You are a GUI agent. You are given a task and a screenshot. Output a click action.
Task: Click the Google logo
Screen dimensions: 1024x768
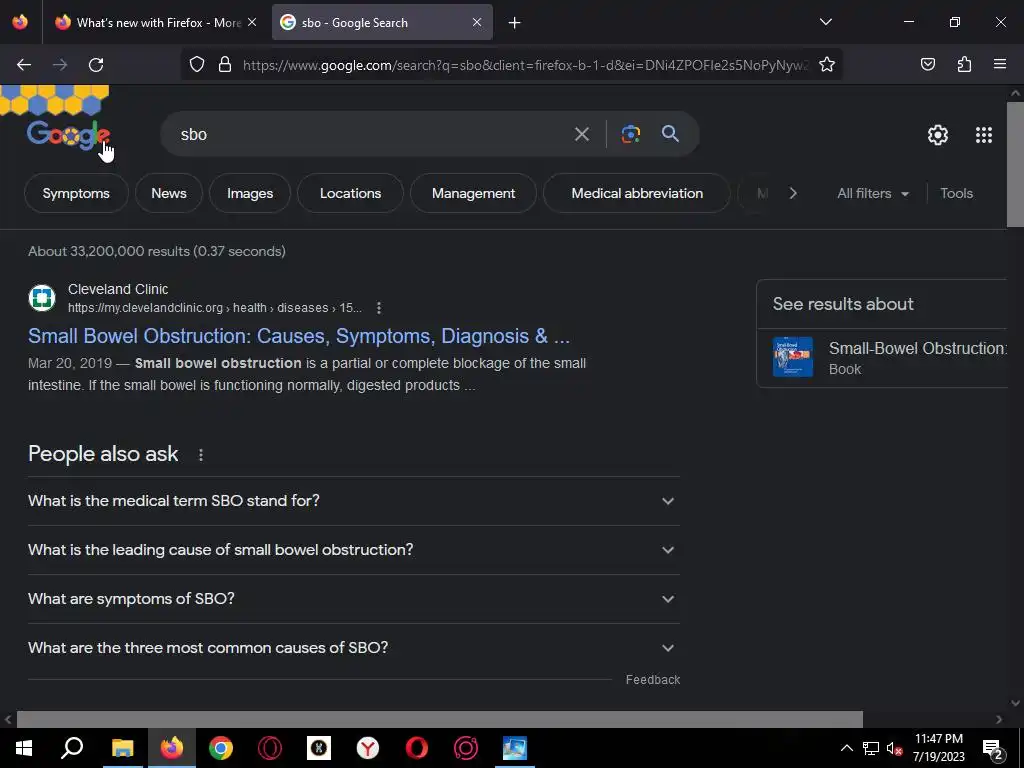click(68, 135)
